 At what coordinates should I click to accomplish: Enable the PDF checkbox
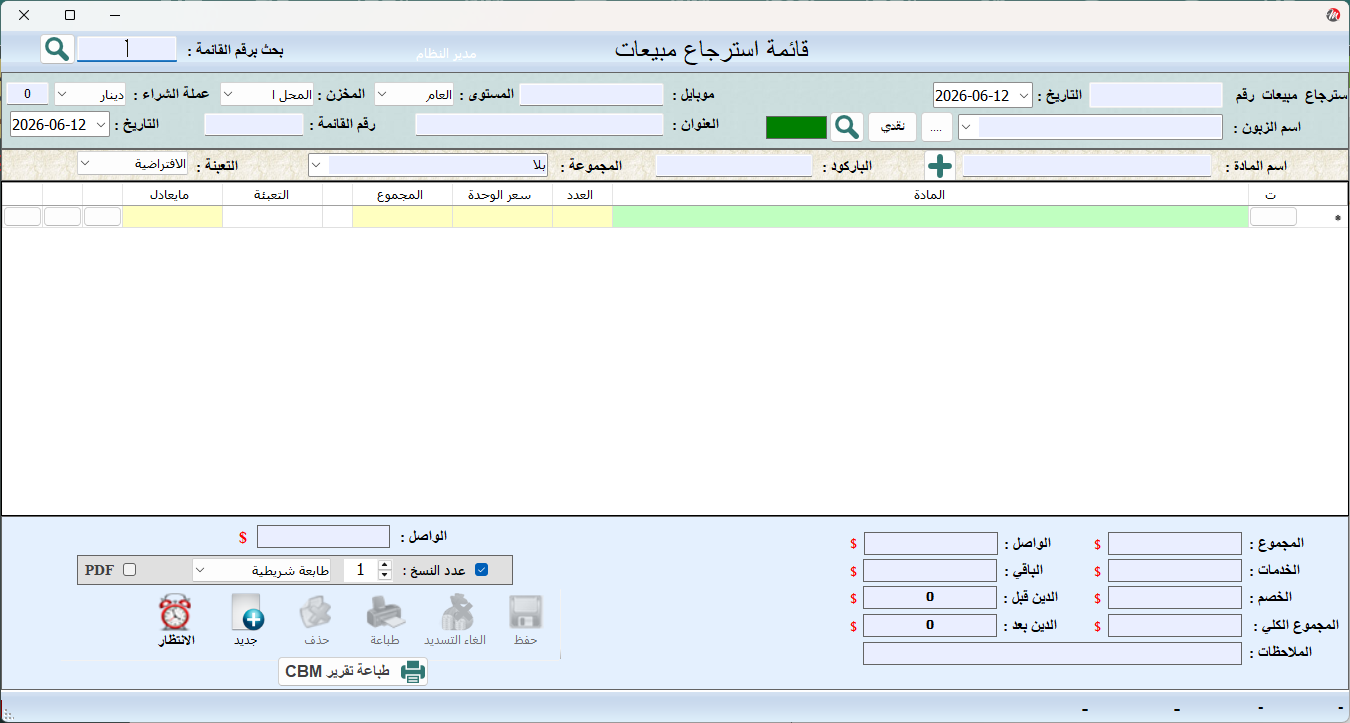[x=129, y=570]
